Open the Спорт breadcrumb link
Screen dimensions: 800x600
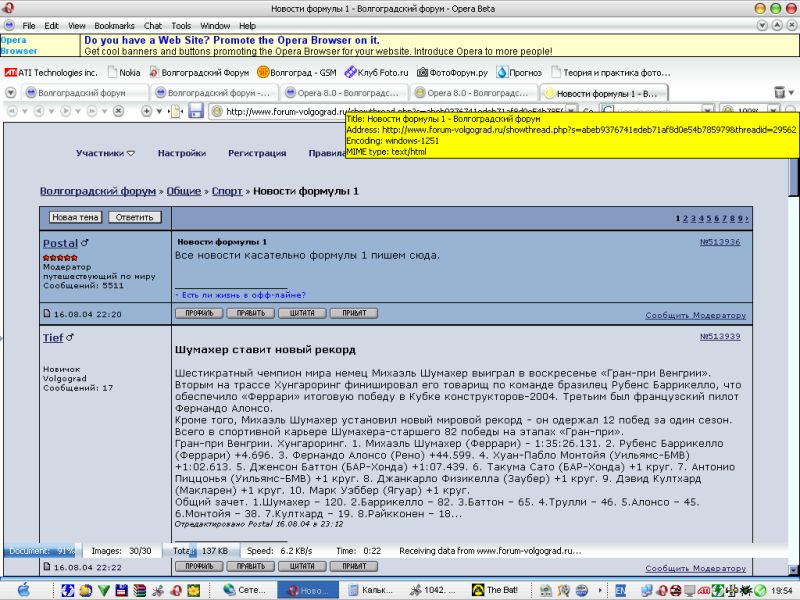click(226, 191)
